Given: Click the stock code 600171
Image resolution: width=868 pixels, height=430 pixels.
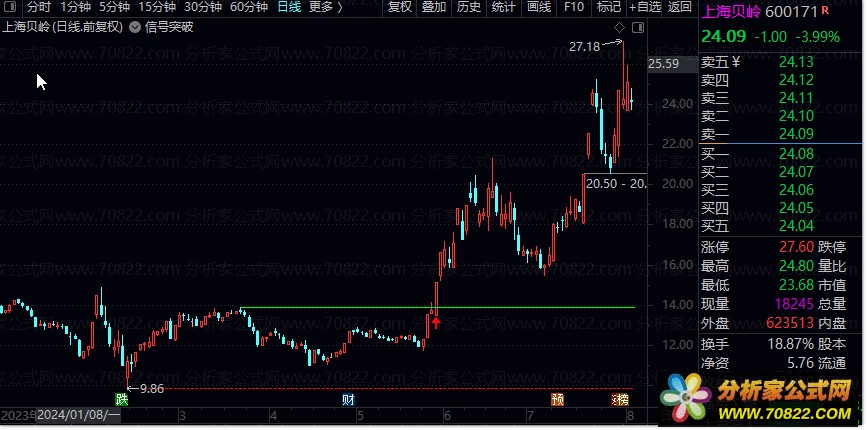Looking at the screenshot, I should [792, 11].
